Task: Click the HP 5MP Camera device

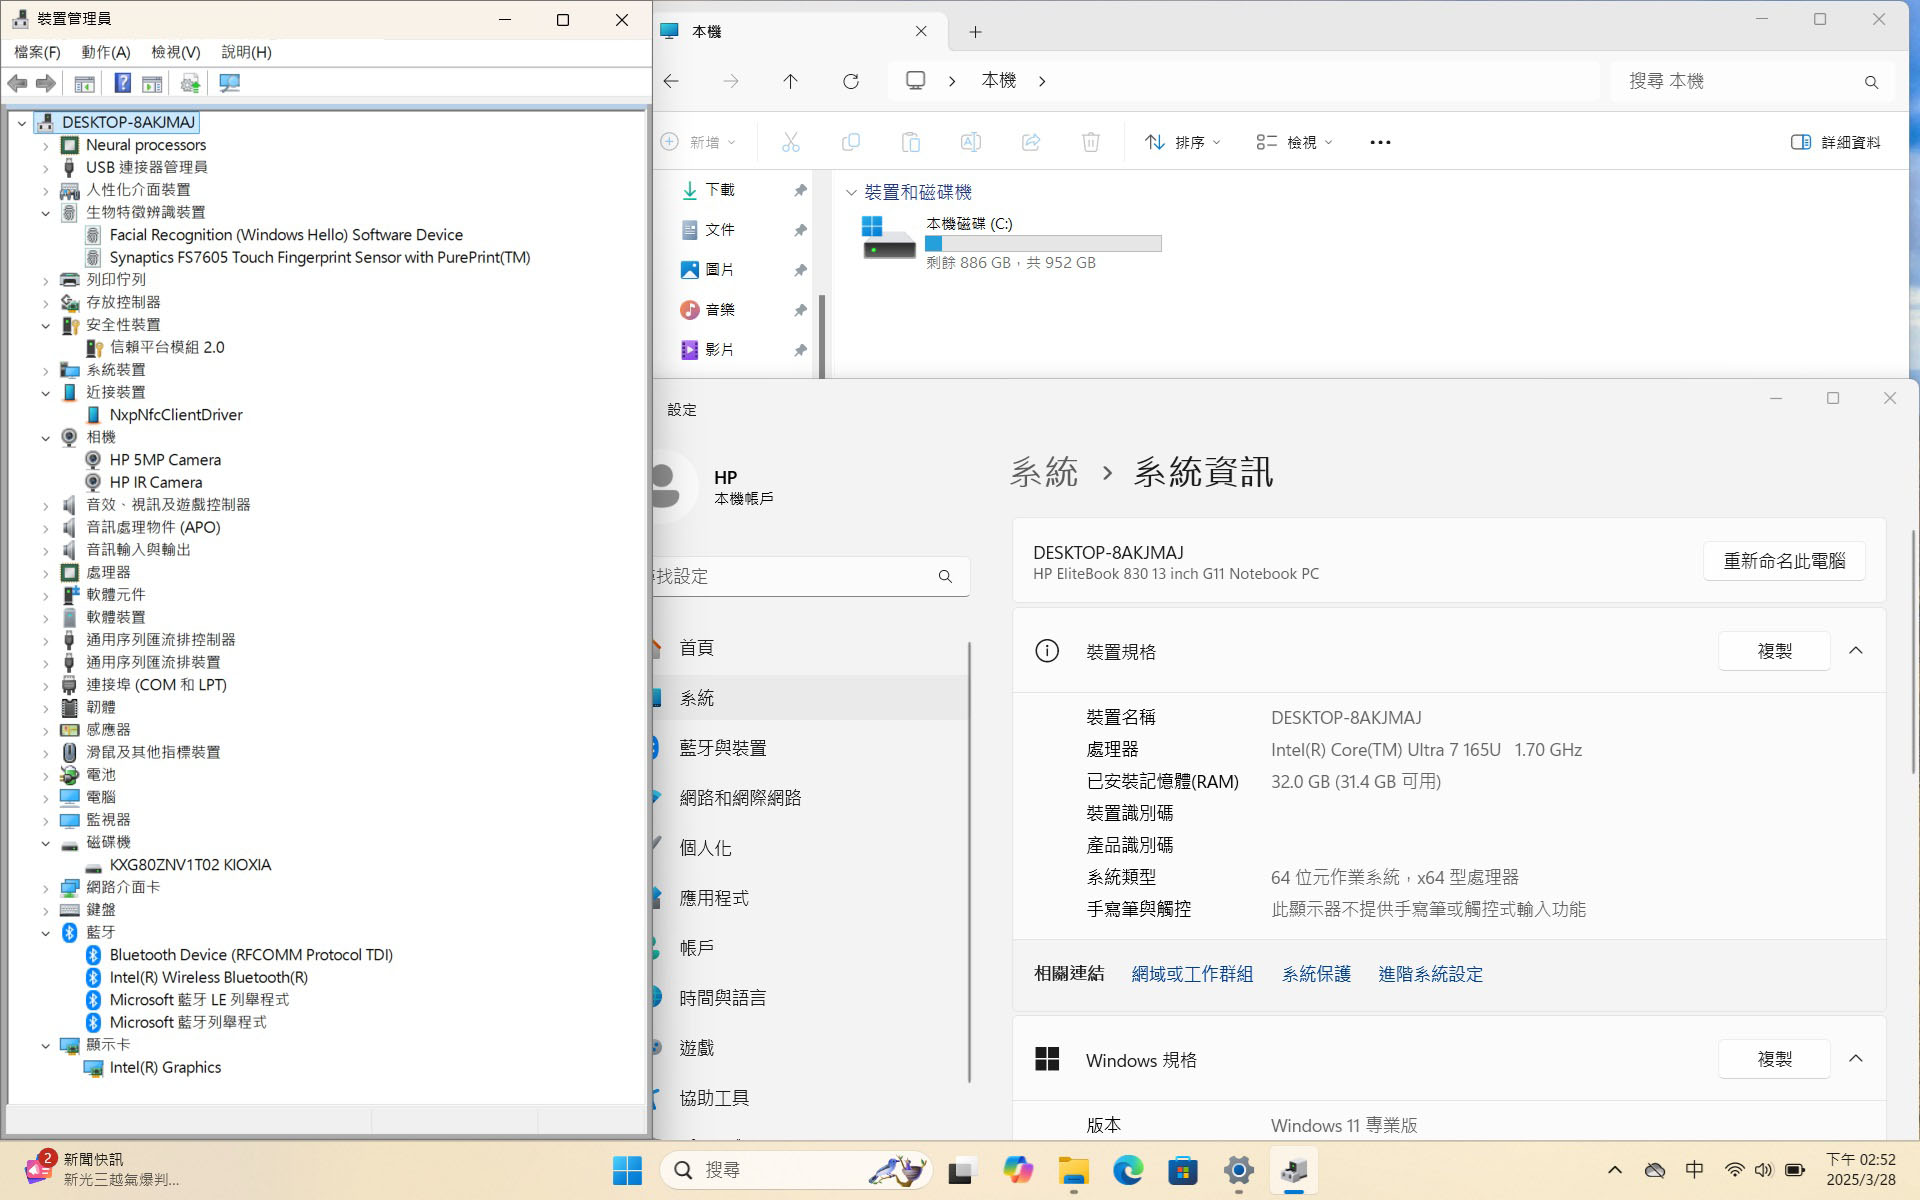Action: [x=165, y=460]
